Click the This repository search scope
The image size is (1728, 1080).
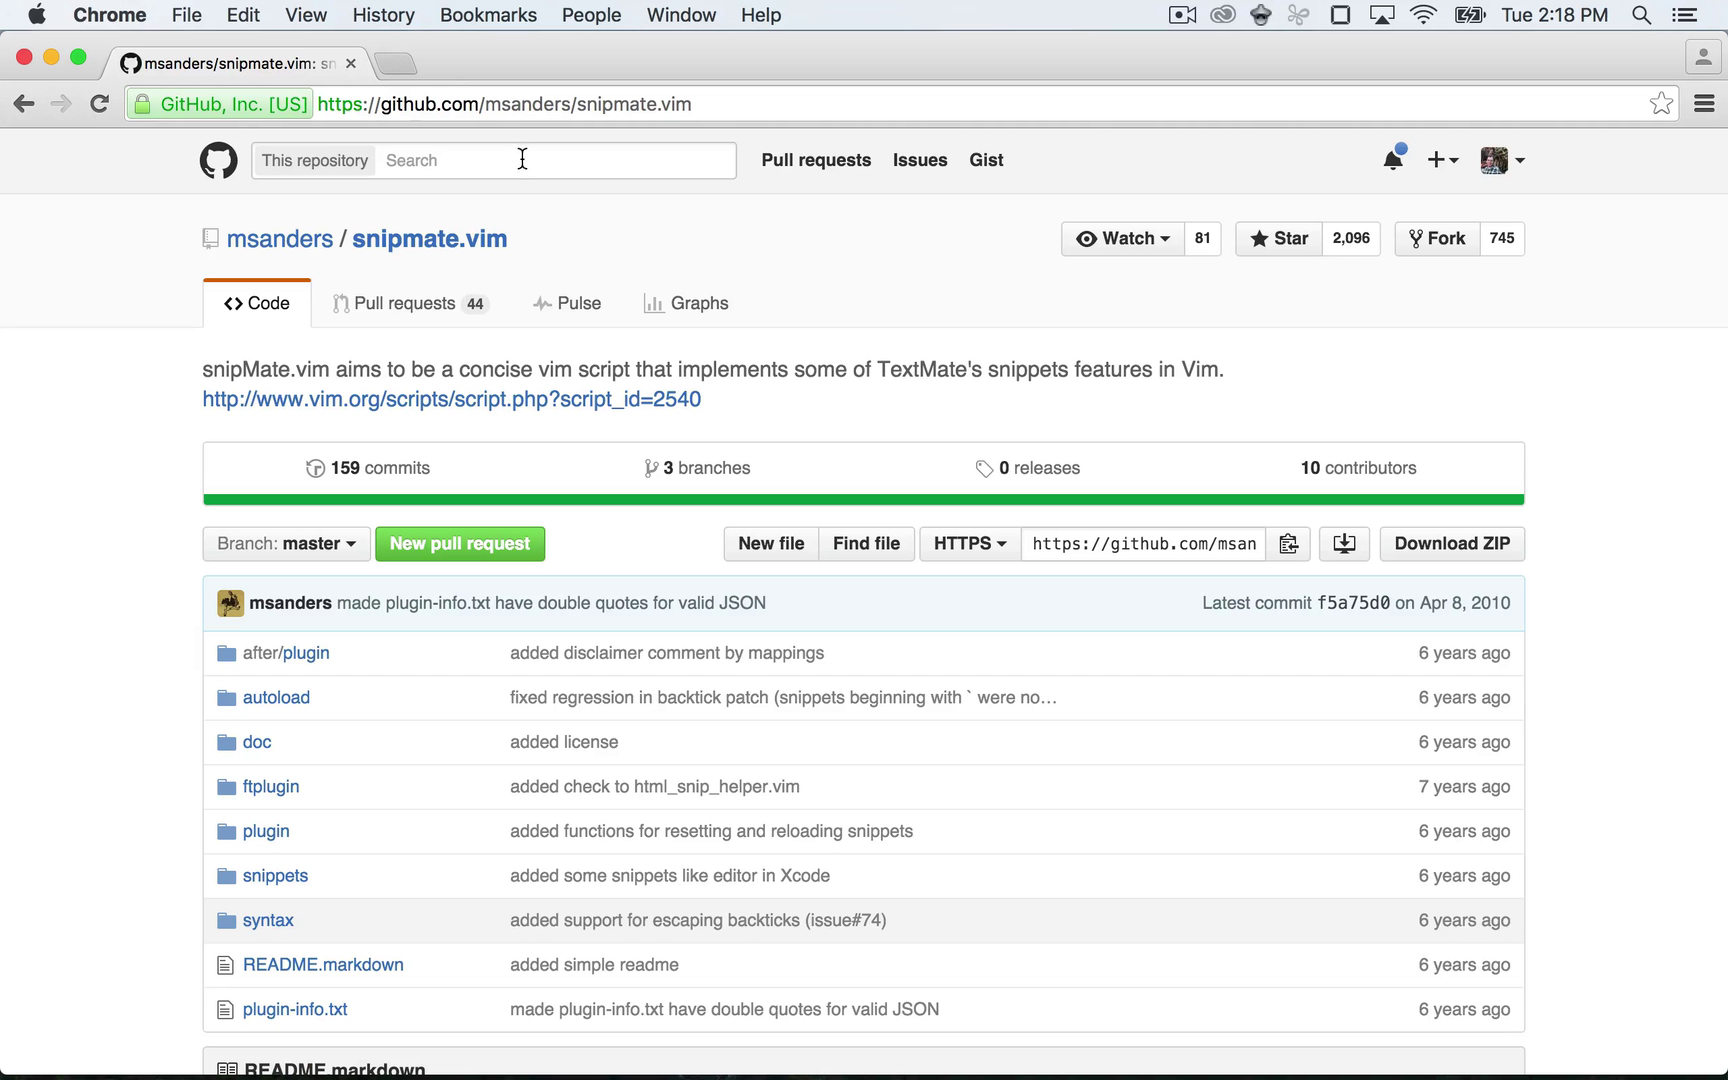(314, 160)
